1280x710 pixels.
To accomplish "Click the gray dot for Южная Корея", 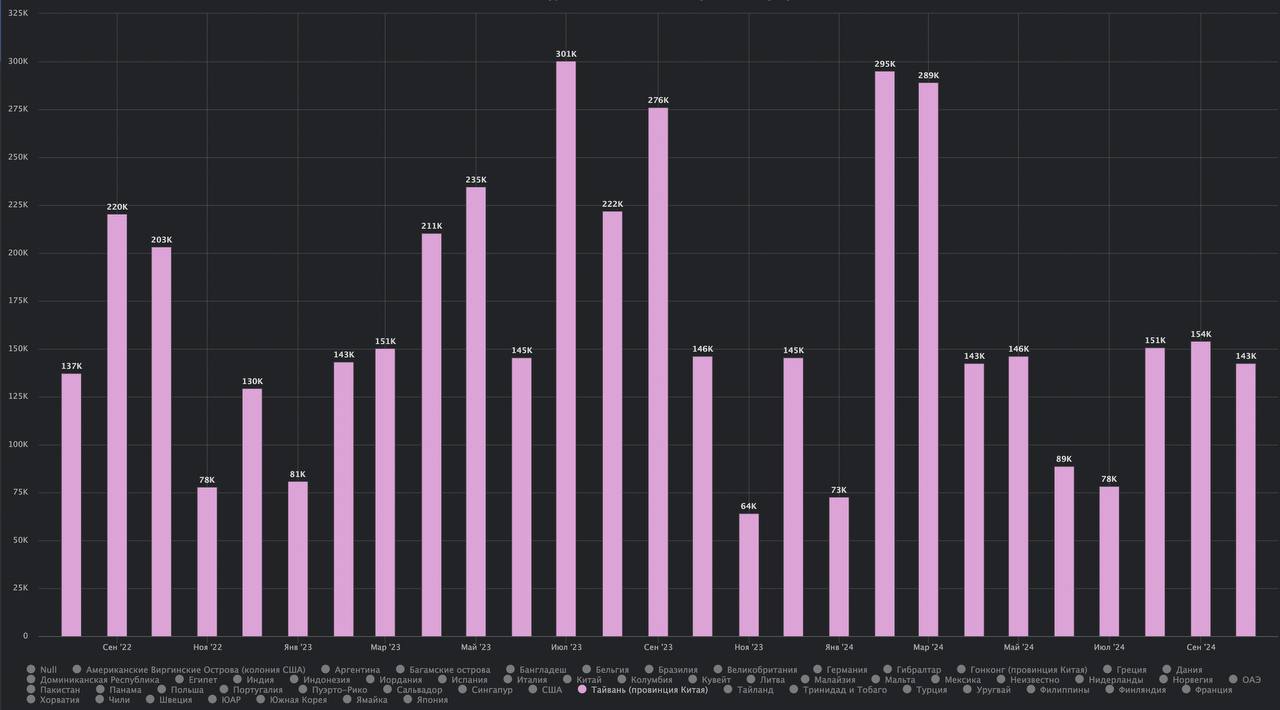I will [x=261, y=700].
